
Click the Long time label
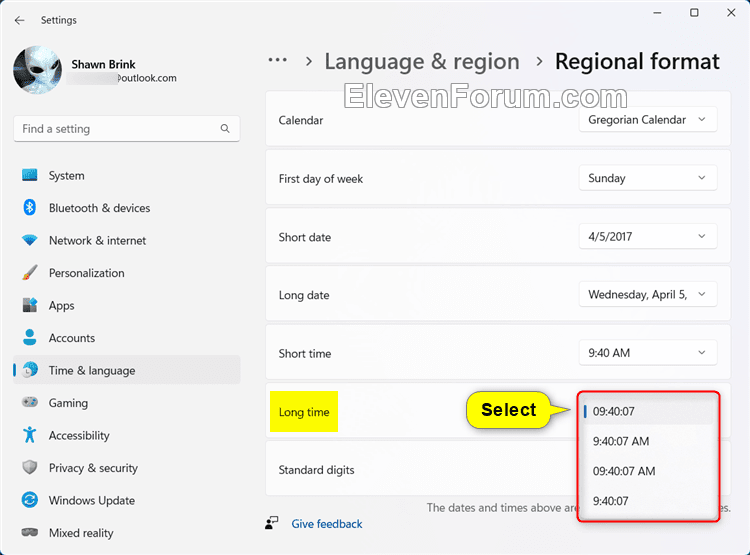point(304,412)
